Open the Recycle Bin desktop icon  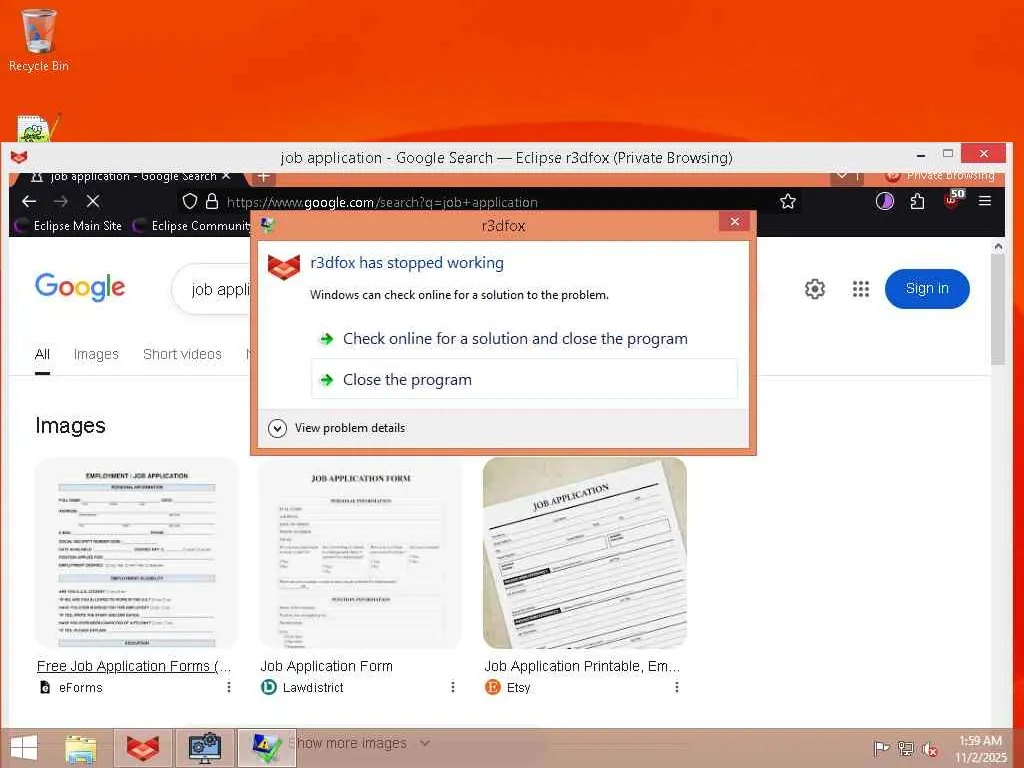39,40
